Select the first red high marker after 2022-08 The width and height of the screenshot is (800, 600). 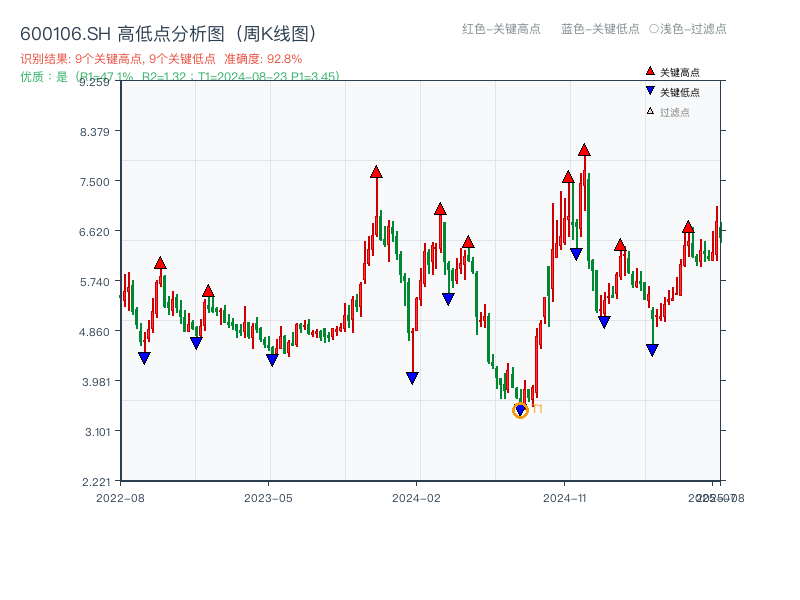pyautogui.click(x=159, y=264)
